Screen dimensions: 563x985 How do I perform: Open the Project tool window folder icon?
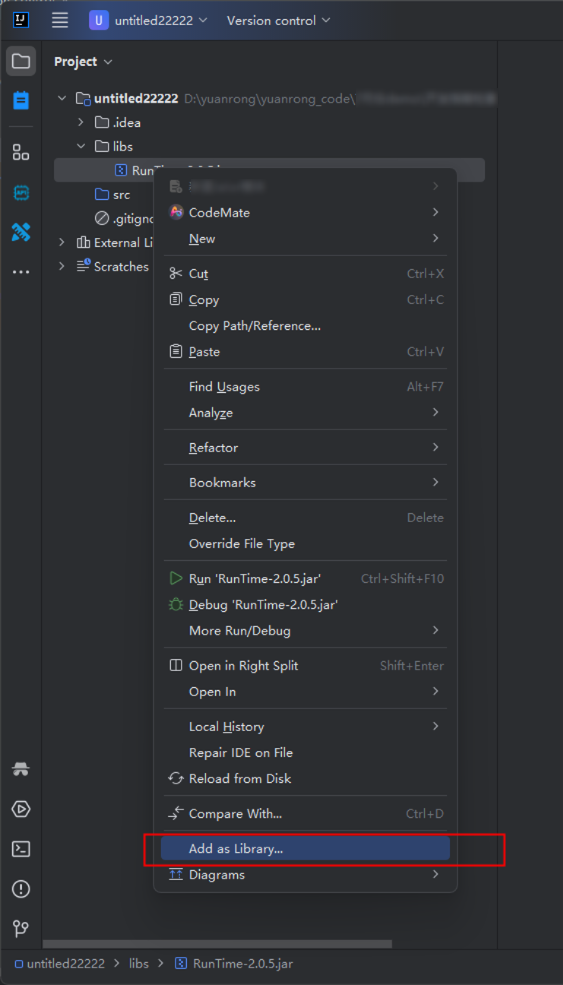[21, 61]
